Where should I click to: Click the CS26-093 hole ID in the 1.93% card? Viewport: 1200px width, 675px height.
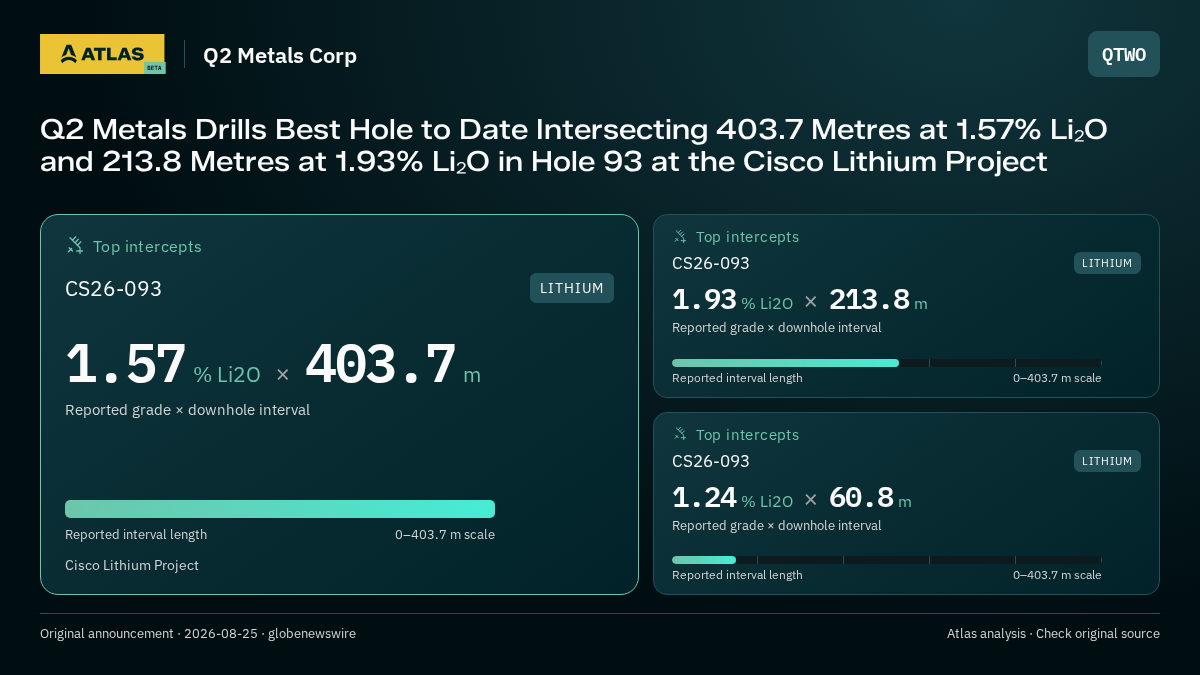[710, 263]
